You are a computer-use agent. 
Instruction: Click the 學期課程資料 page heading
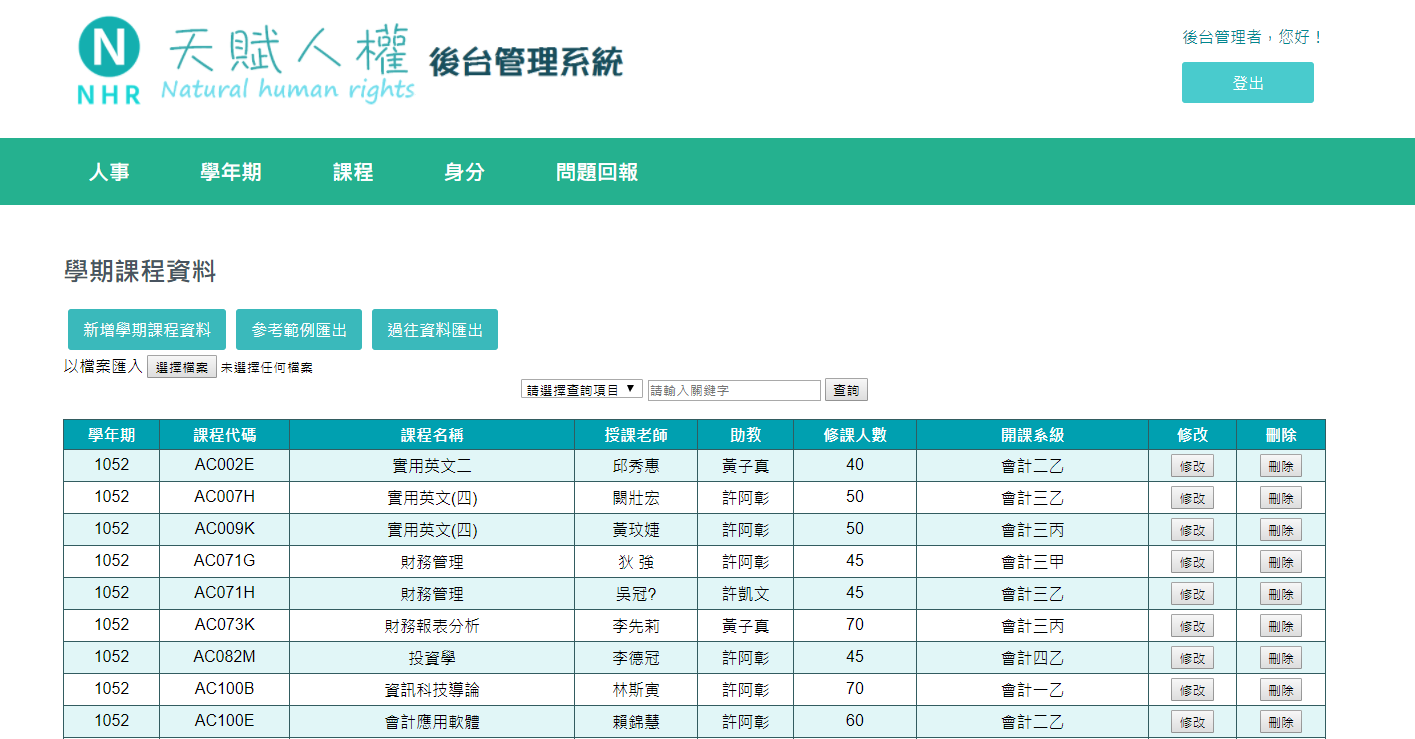[140, 271]
